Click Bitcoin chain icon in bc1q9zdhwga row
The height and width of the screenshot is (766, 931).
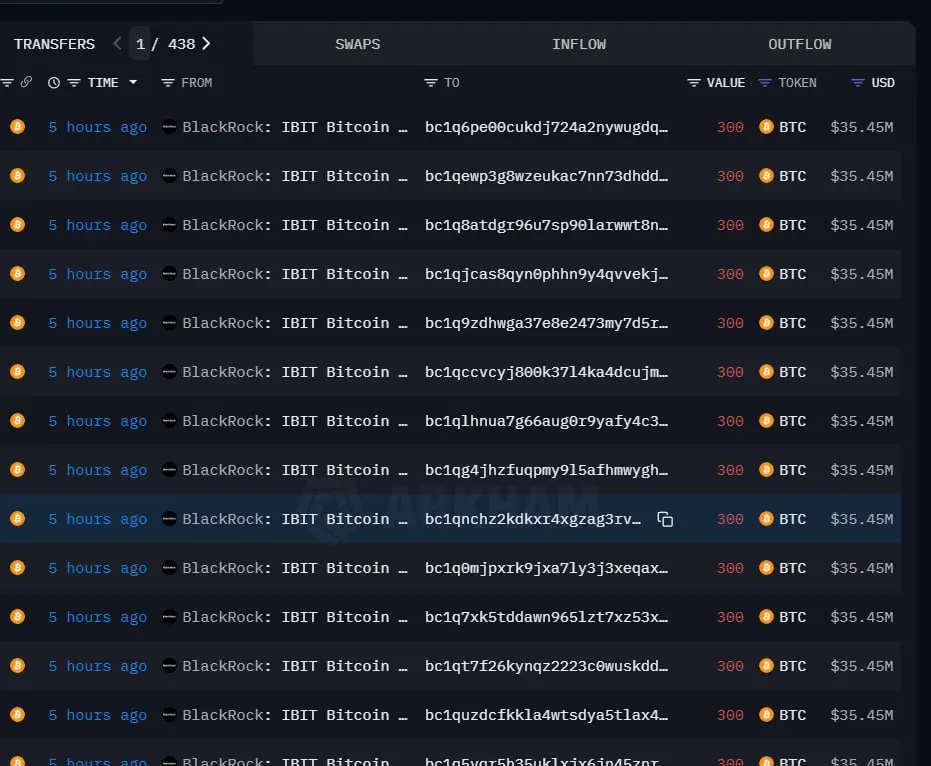(x=18, y=322)
